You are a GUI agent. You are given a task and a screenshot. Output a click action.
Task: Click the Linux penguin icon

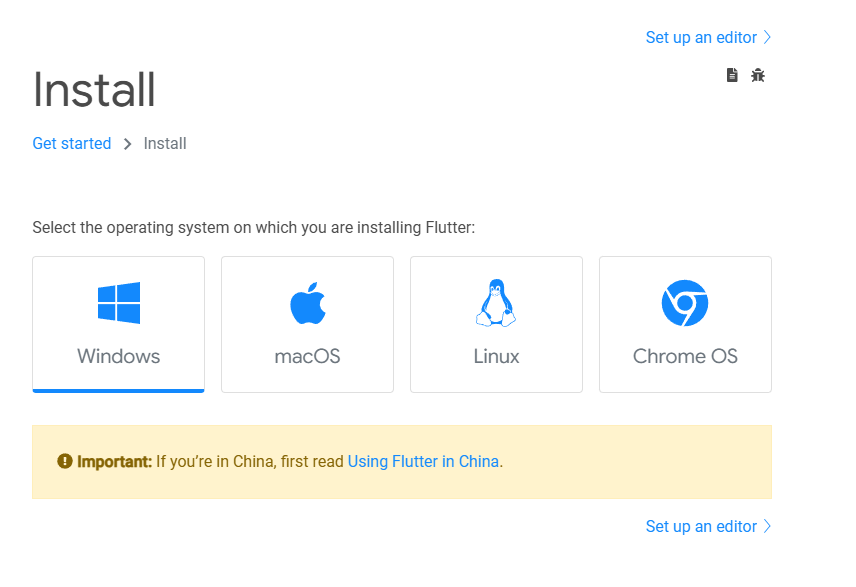(x=496, y=303)
